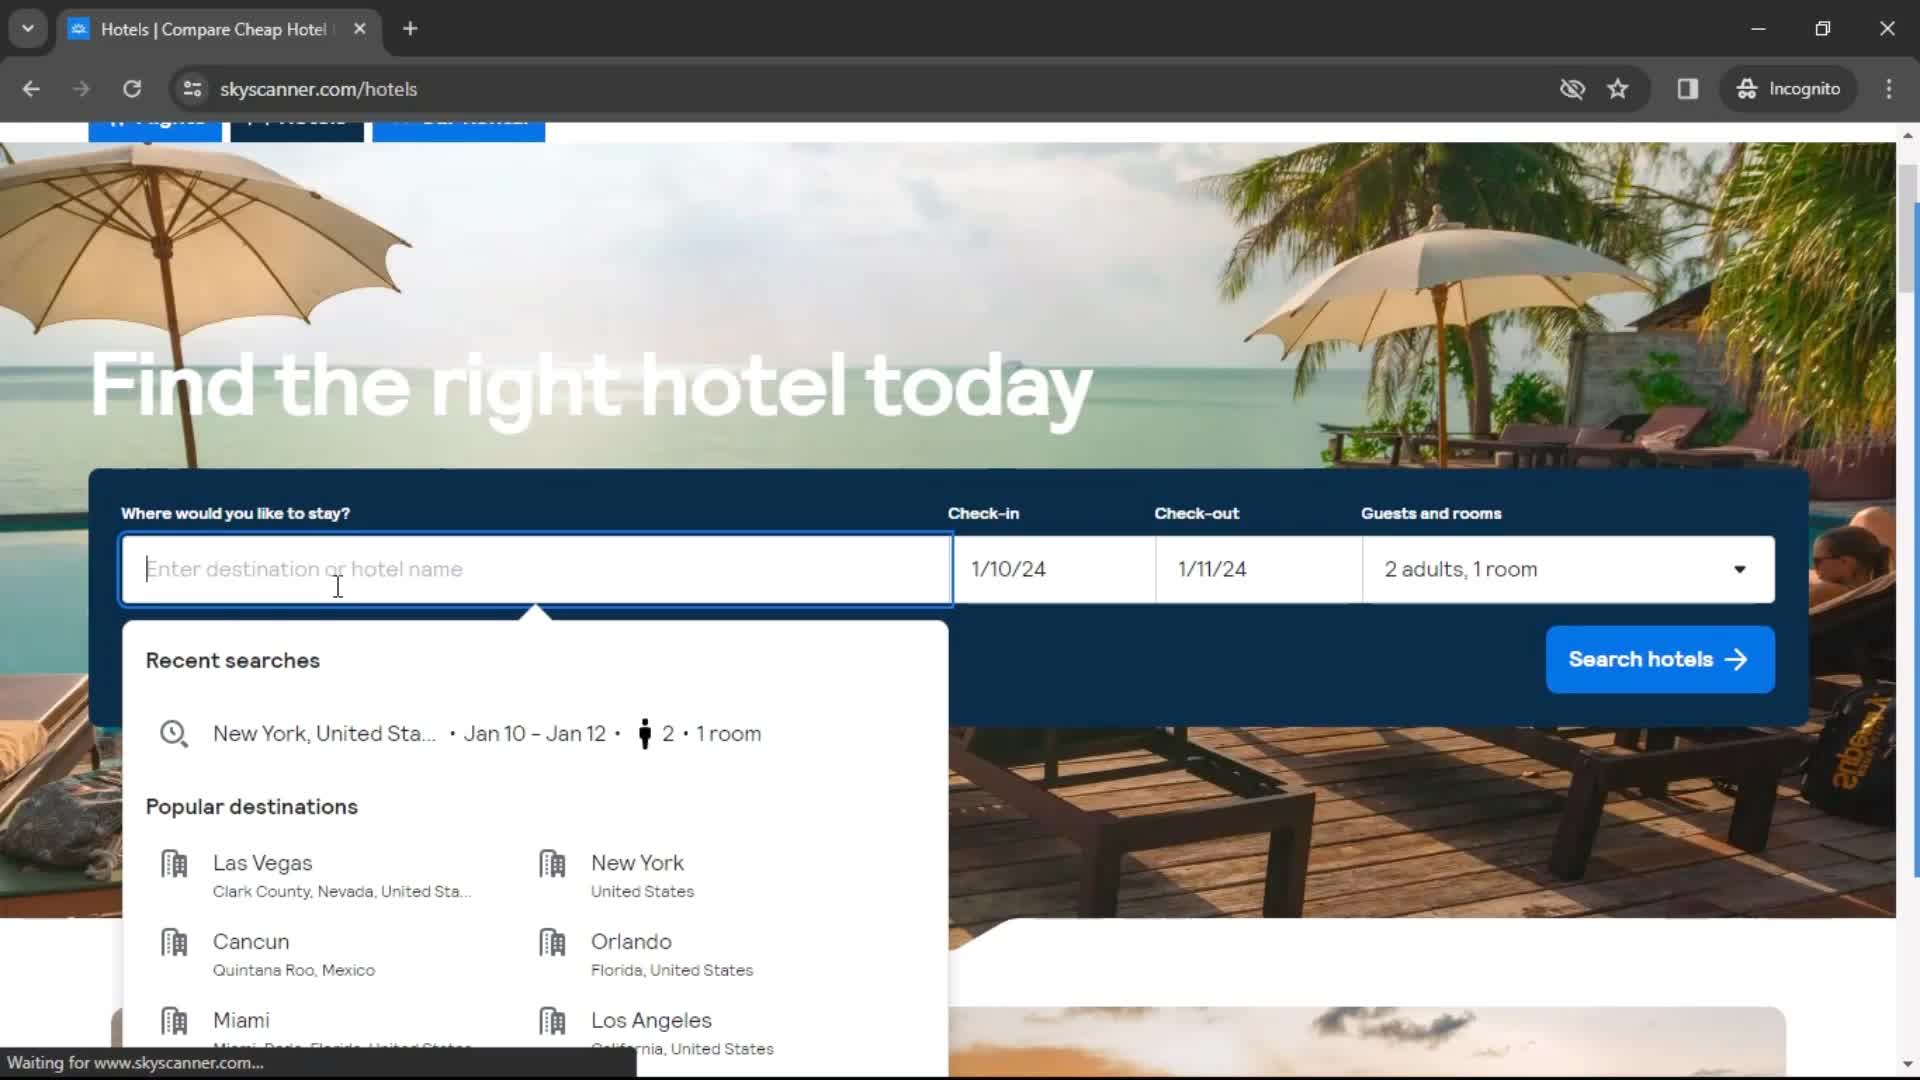
Task: Click the Miami hotel destination icon
Action: (x=173, y=1019)
